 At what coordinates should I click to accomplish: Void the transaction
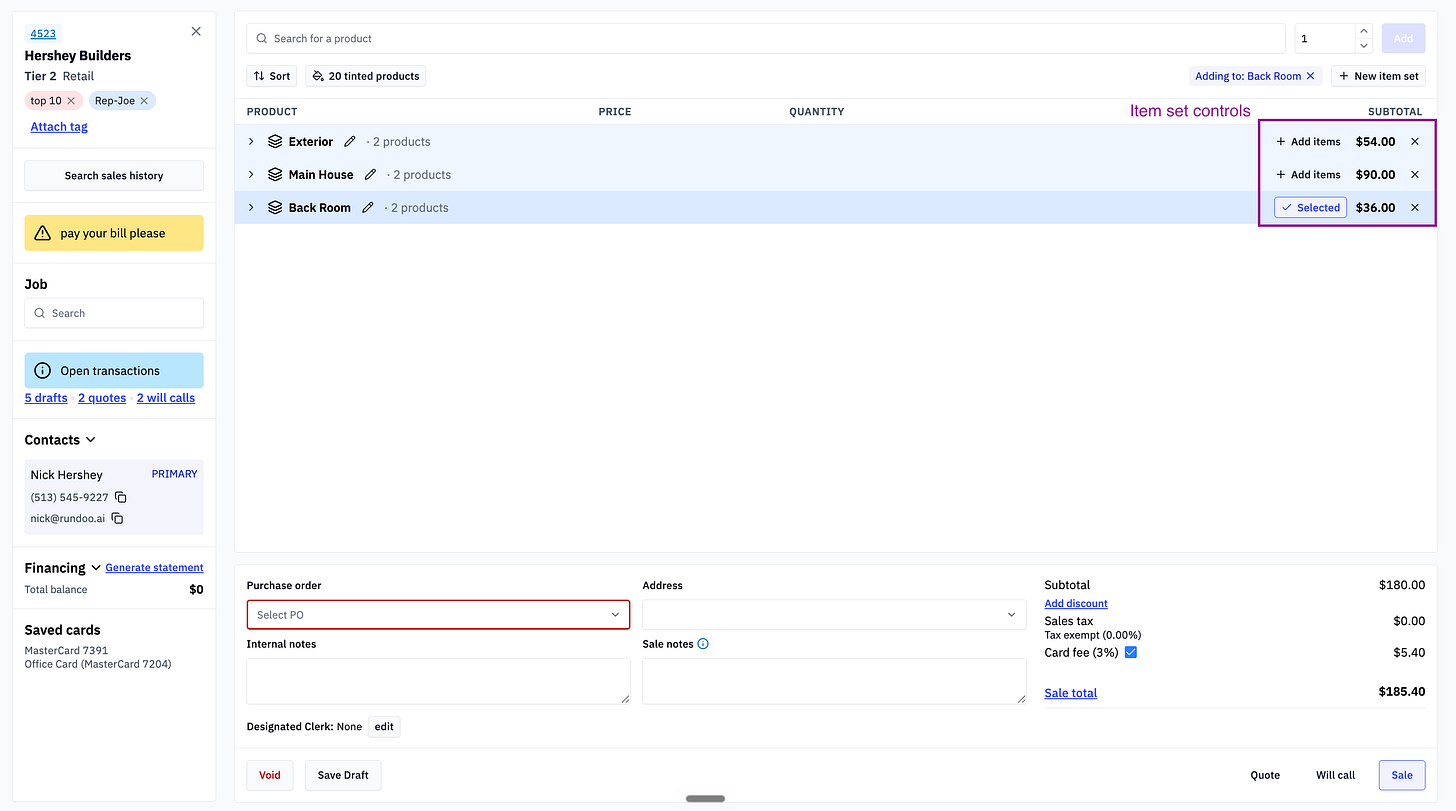point(270,775)
